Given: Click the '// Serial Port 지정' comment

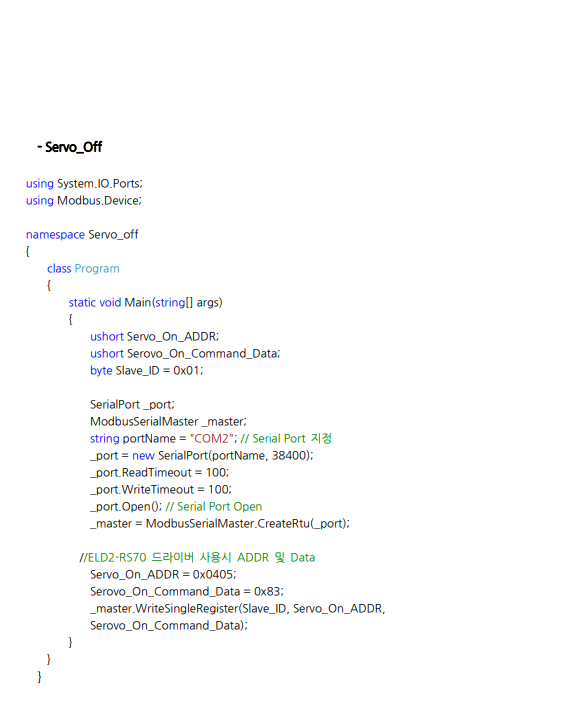Looking at the screenshot, I should (286, 439).
